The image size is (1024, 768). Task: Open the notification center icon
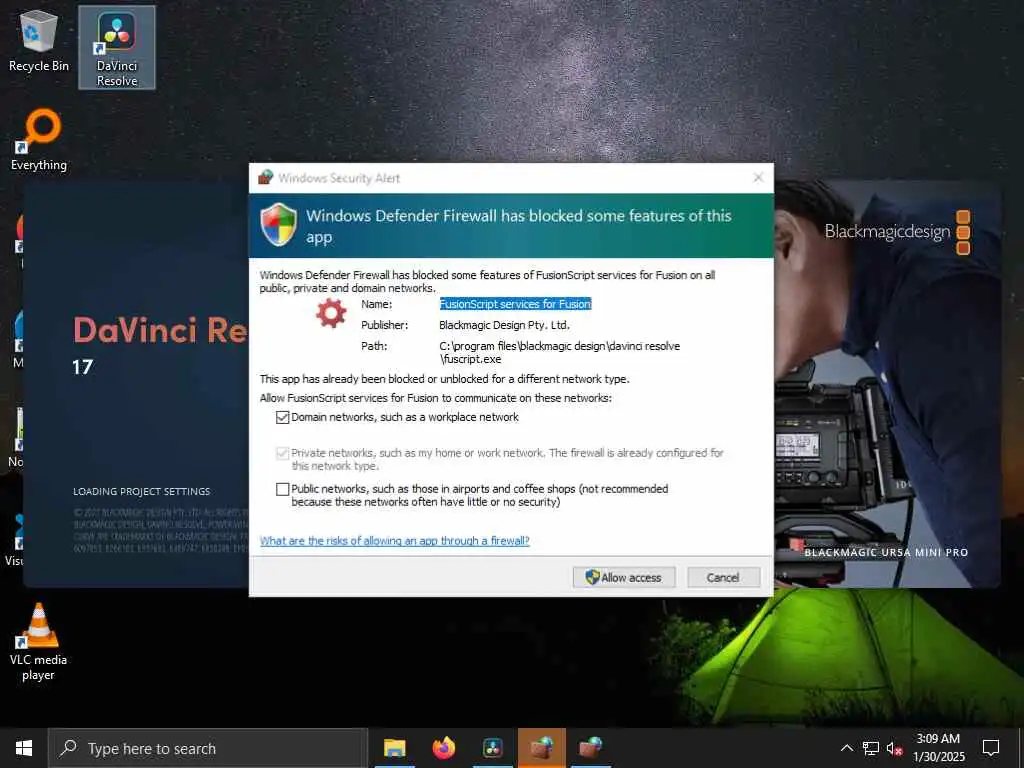pyautogui.click(x=991, y=748)
